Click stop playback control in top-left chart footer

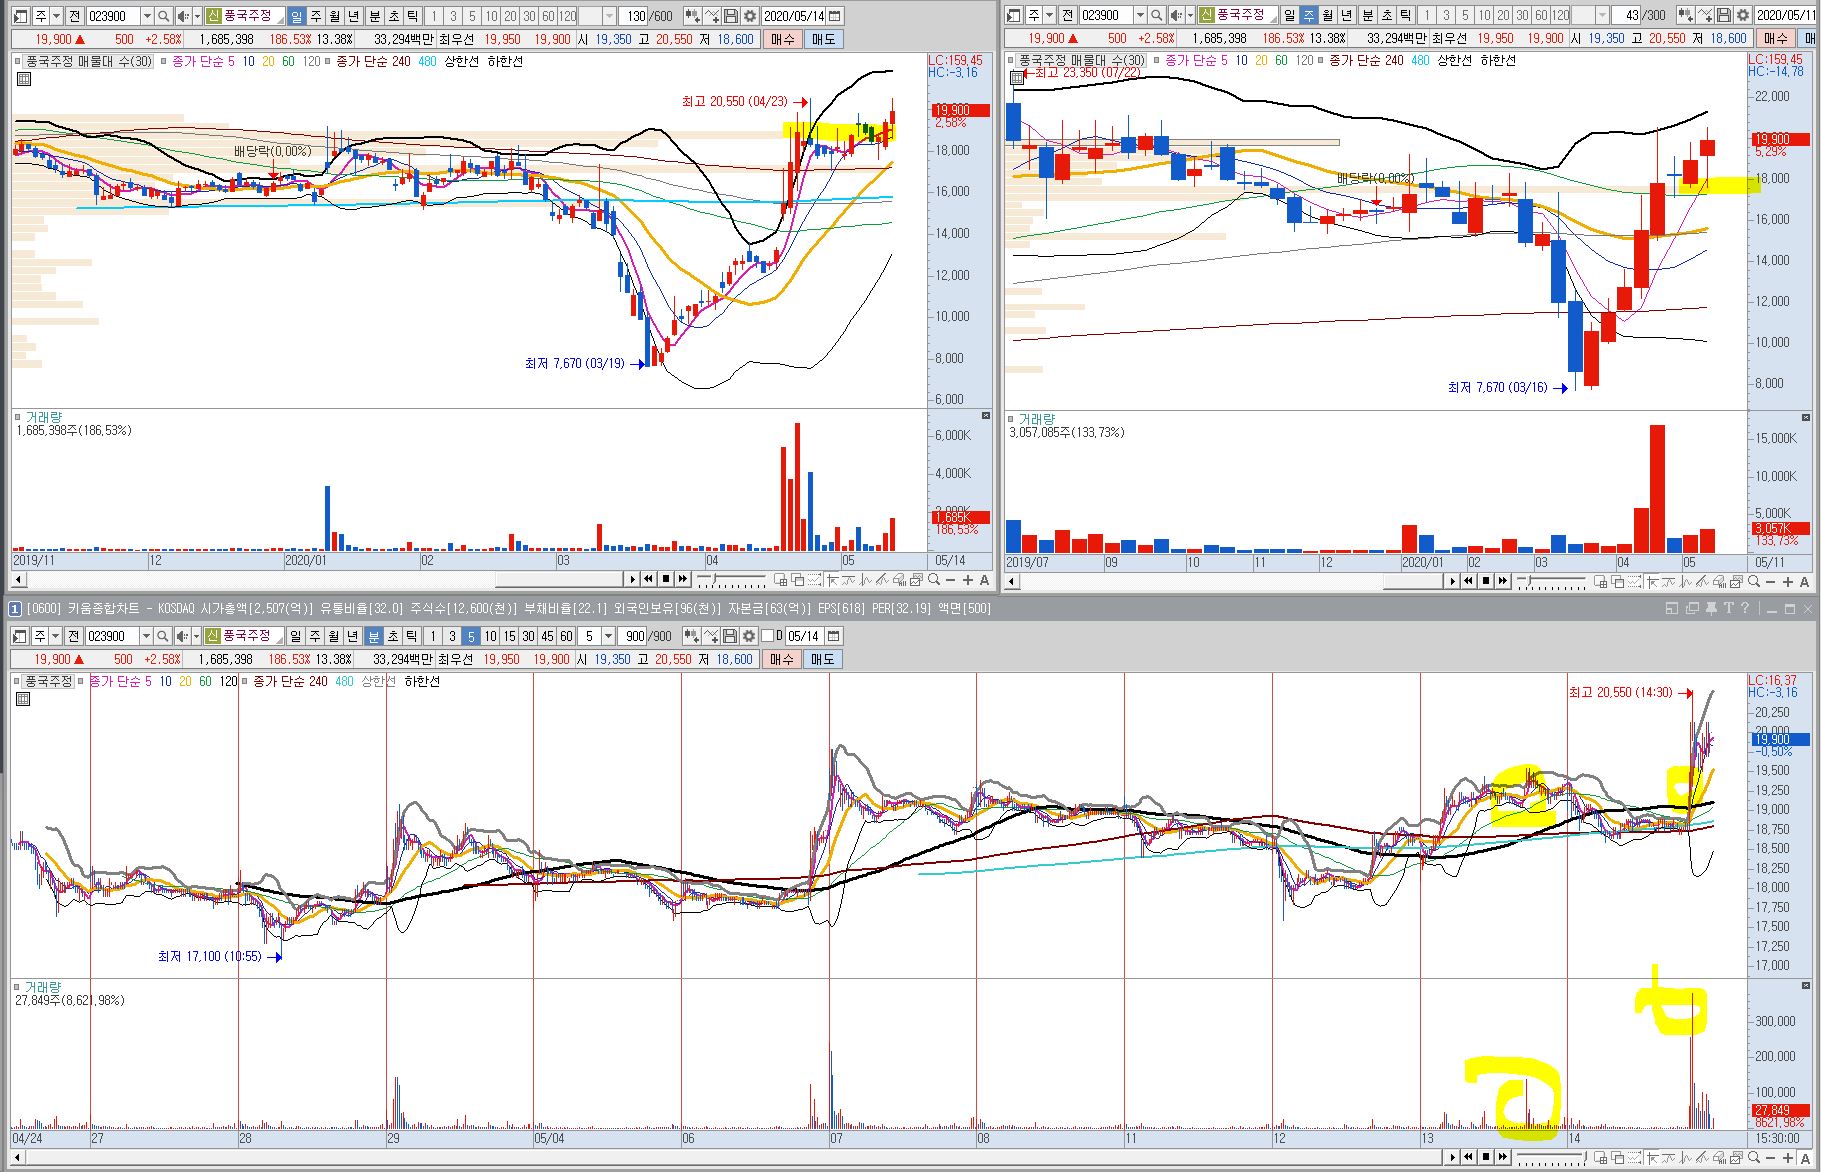point(666,579)
